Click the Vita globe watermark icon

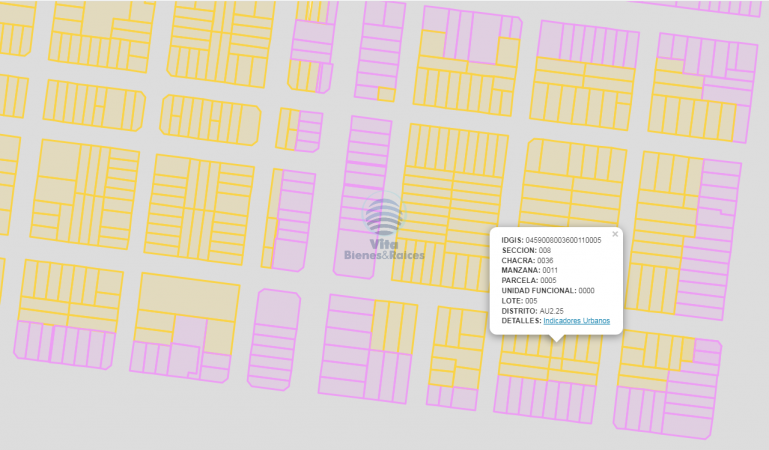(384, 217)
